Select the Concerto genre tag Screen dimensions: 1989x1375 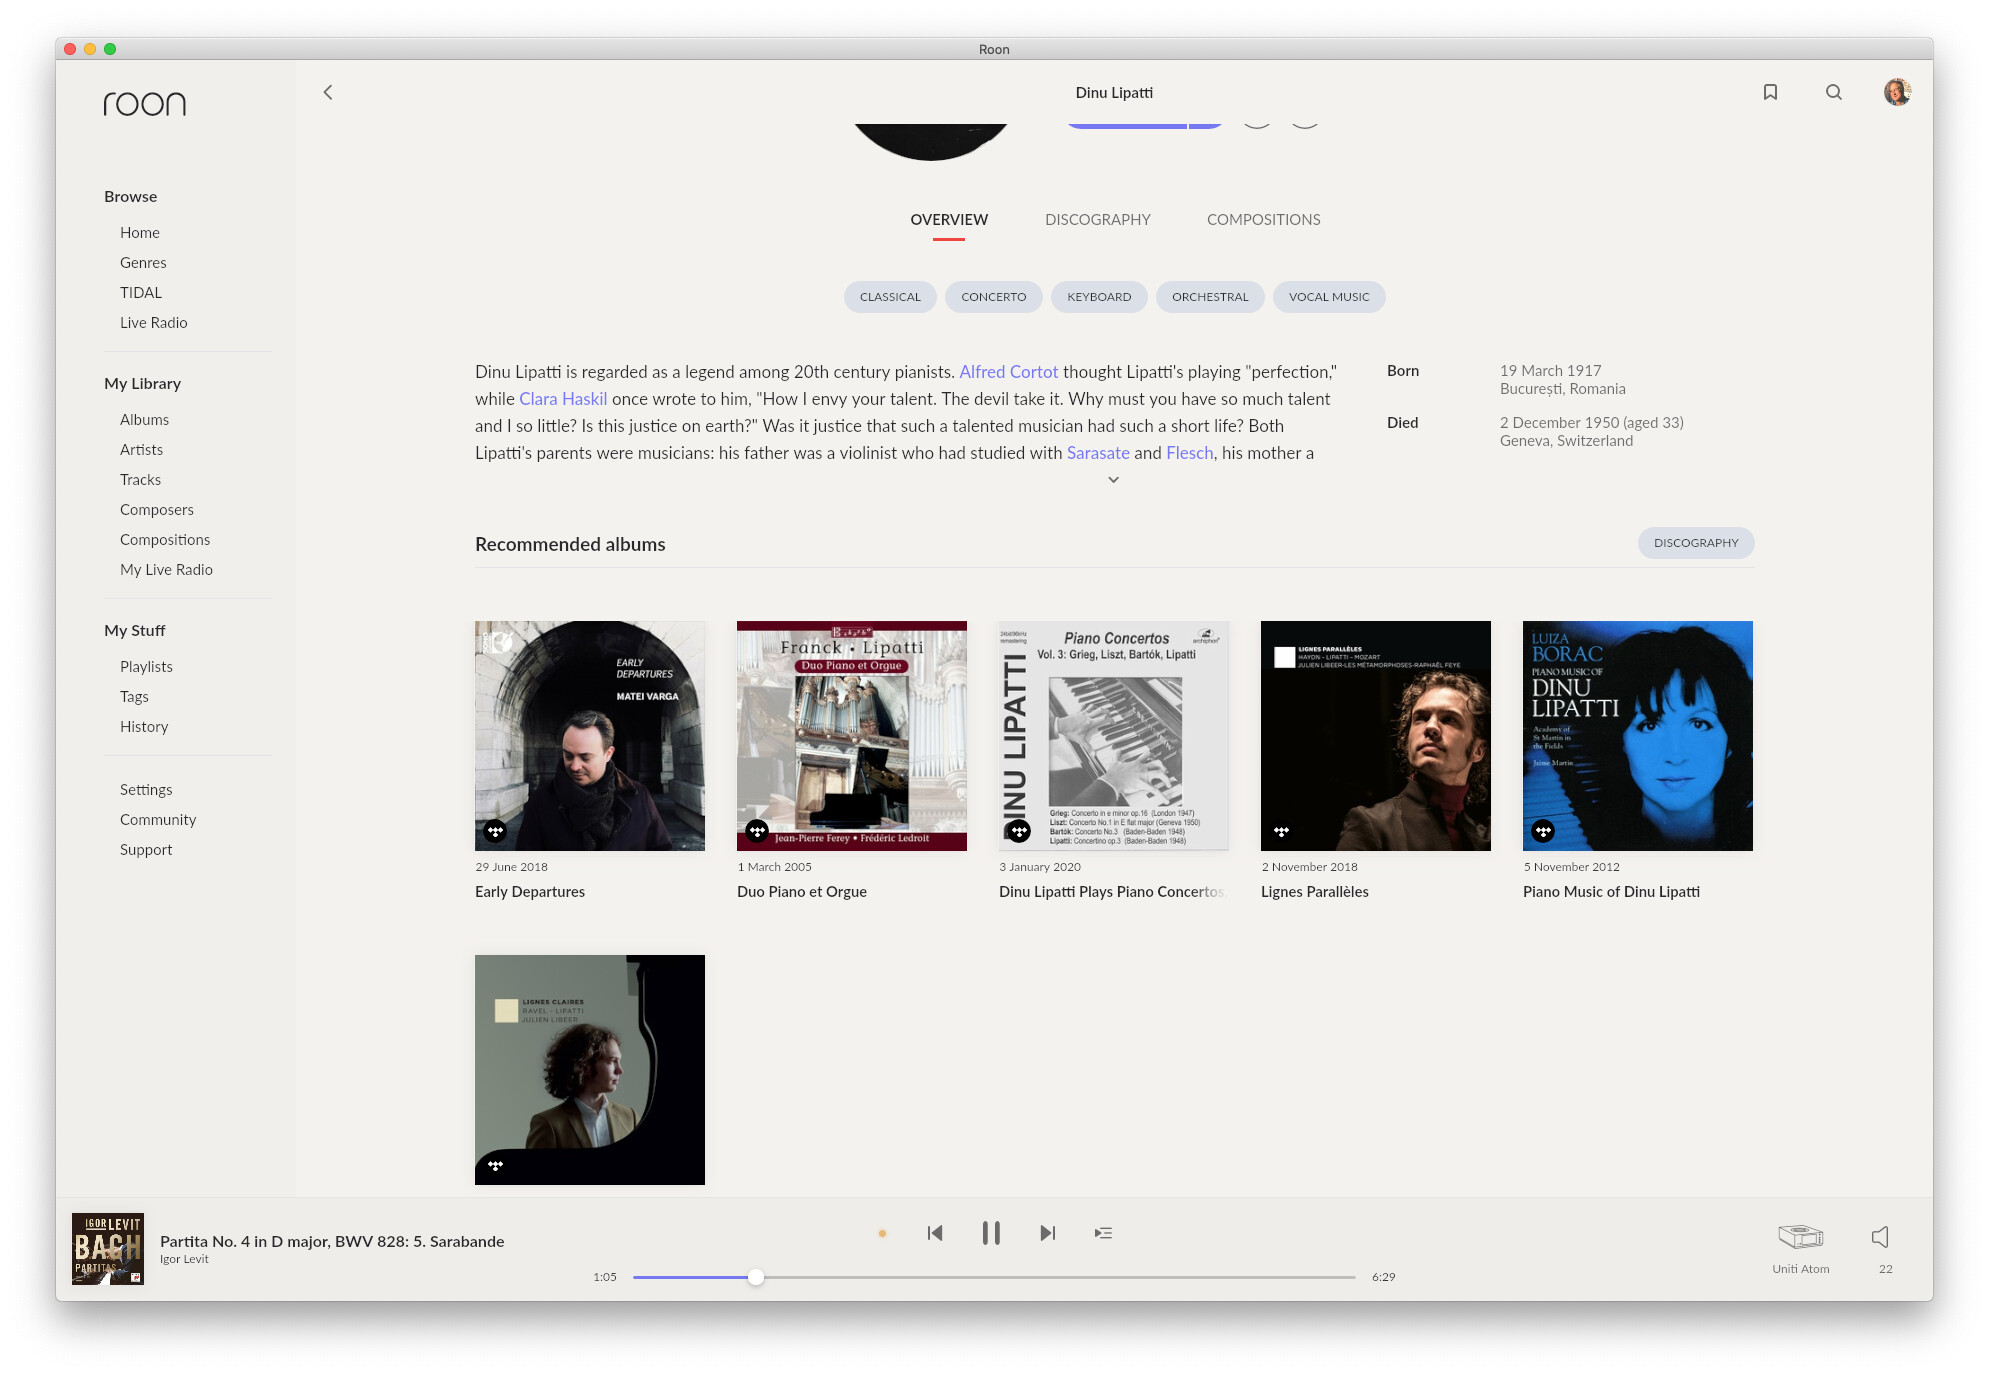click(x=993, y=297)
